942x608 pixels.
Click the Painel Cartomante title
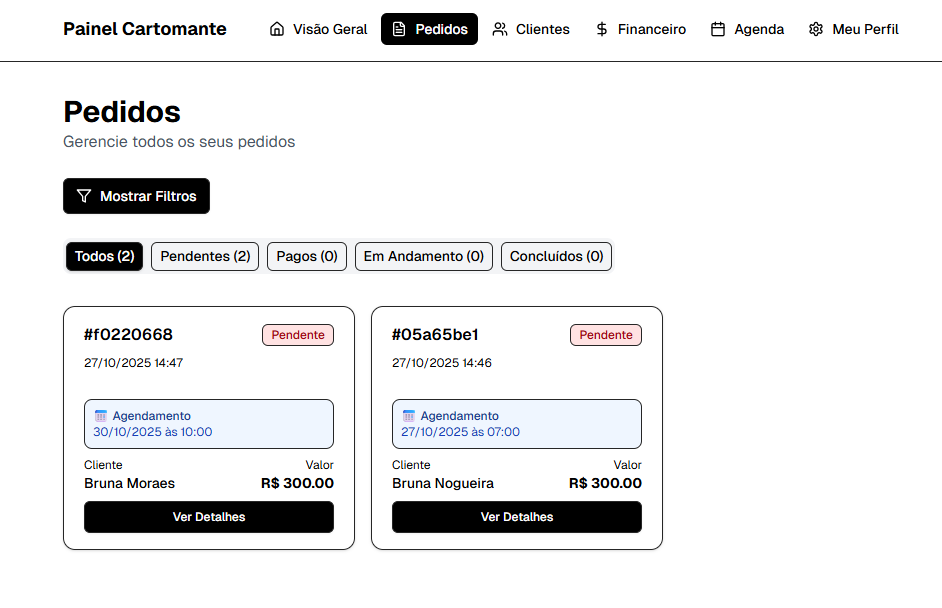point(144,29)
